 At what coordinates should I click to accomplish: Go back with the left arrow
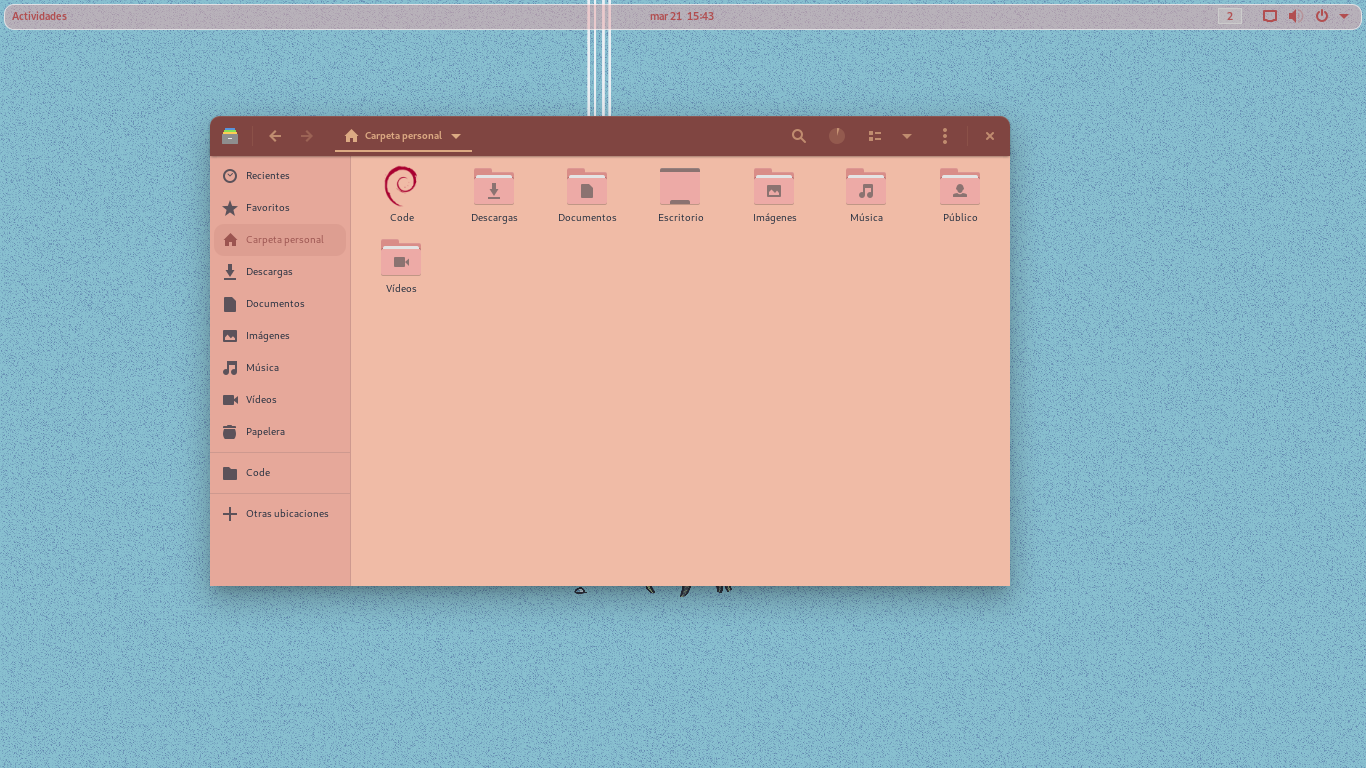click(275, 136)
